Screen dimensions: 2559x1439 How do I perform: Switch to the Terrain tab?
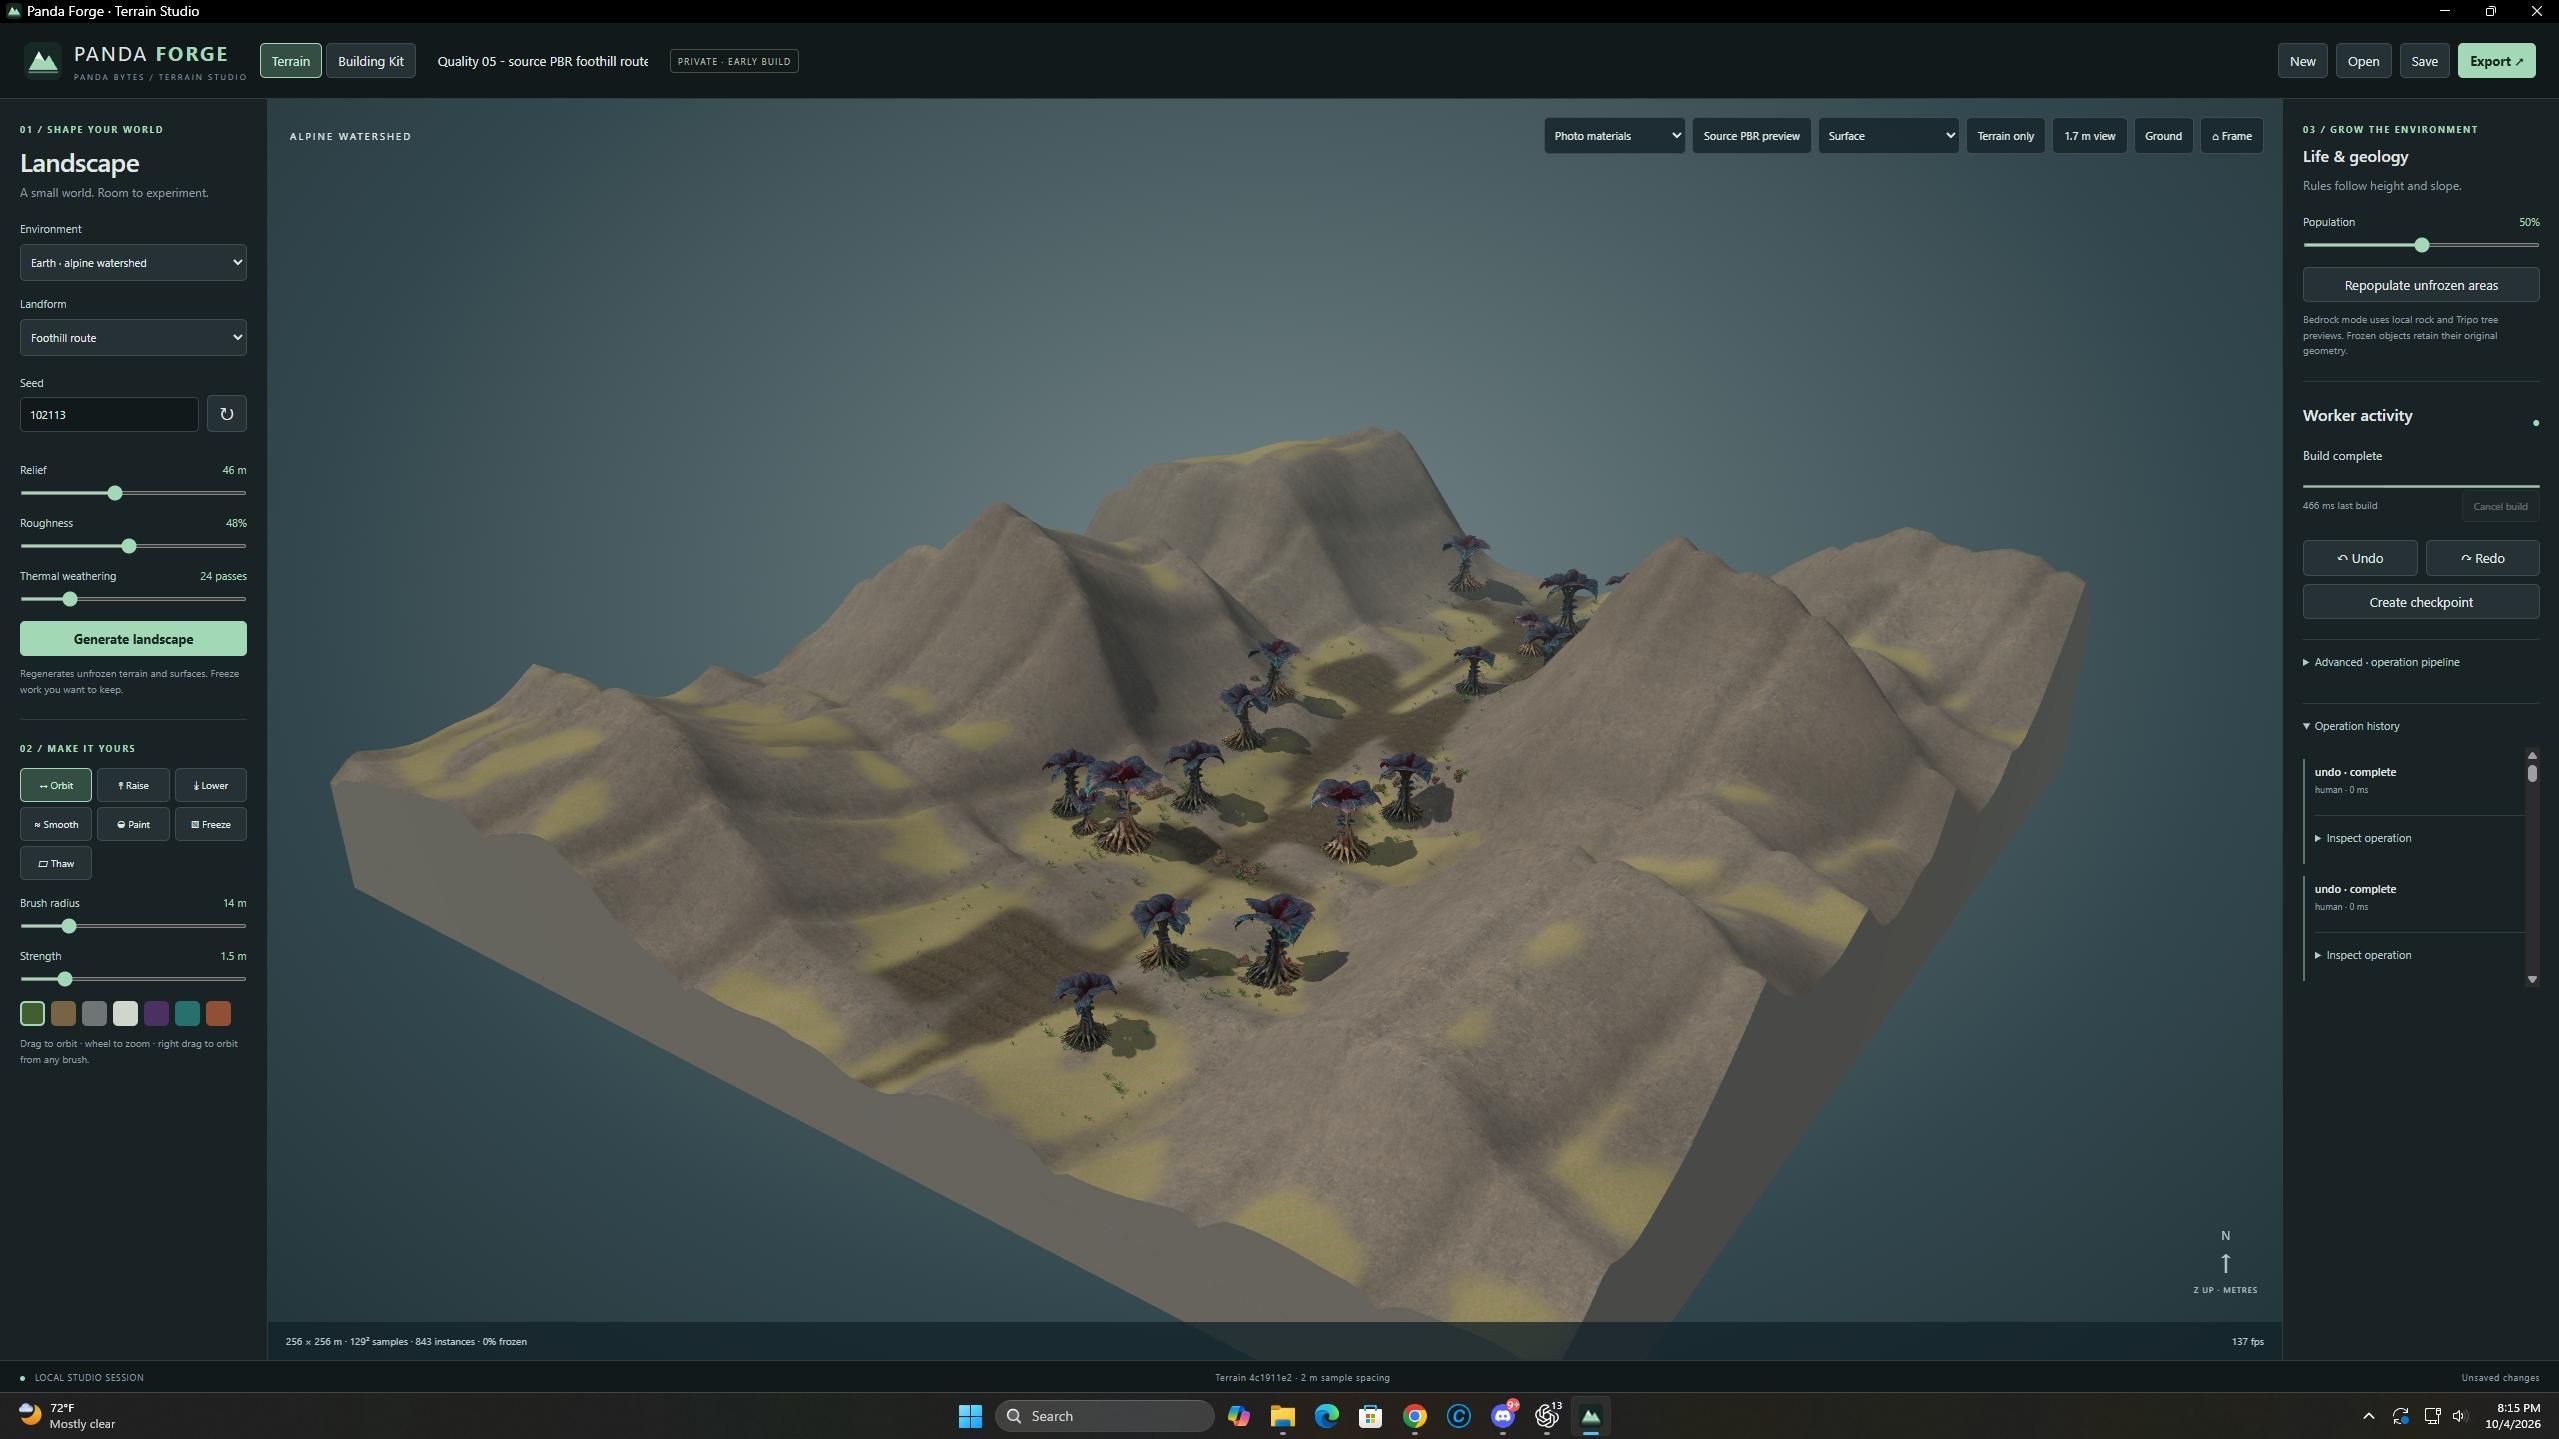(291, 61)
